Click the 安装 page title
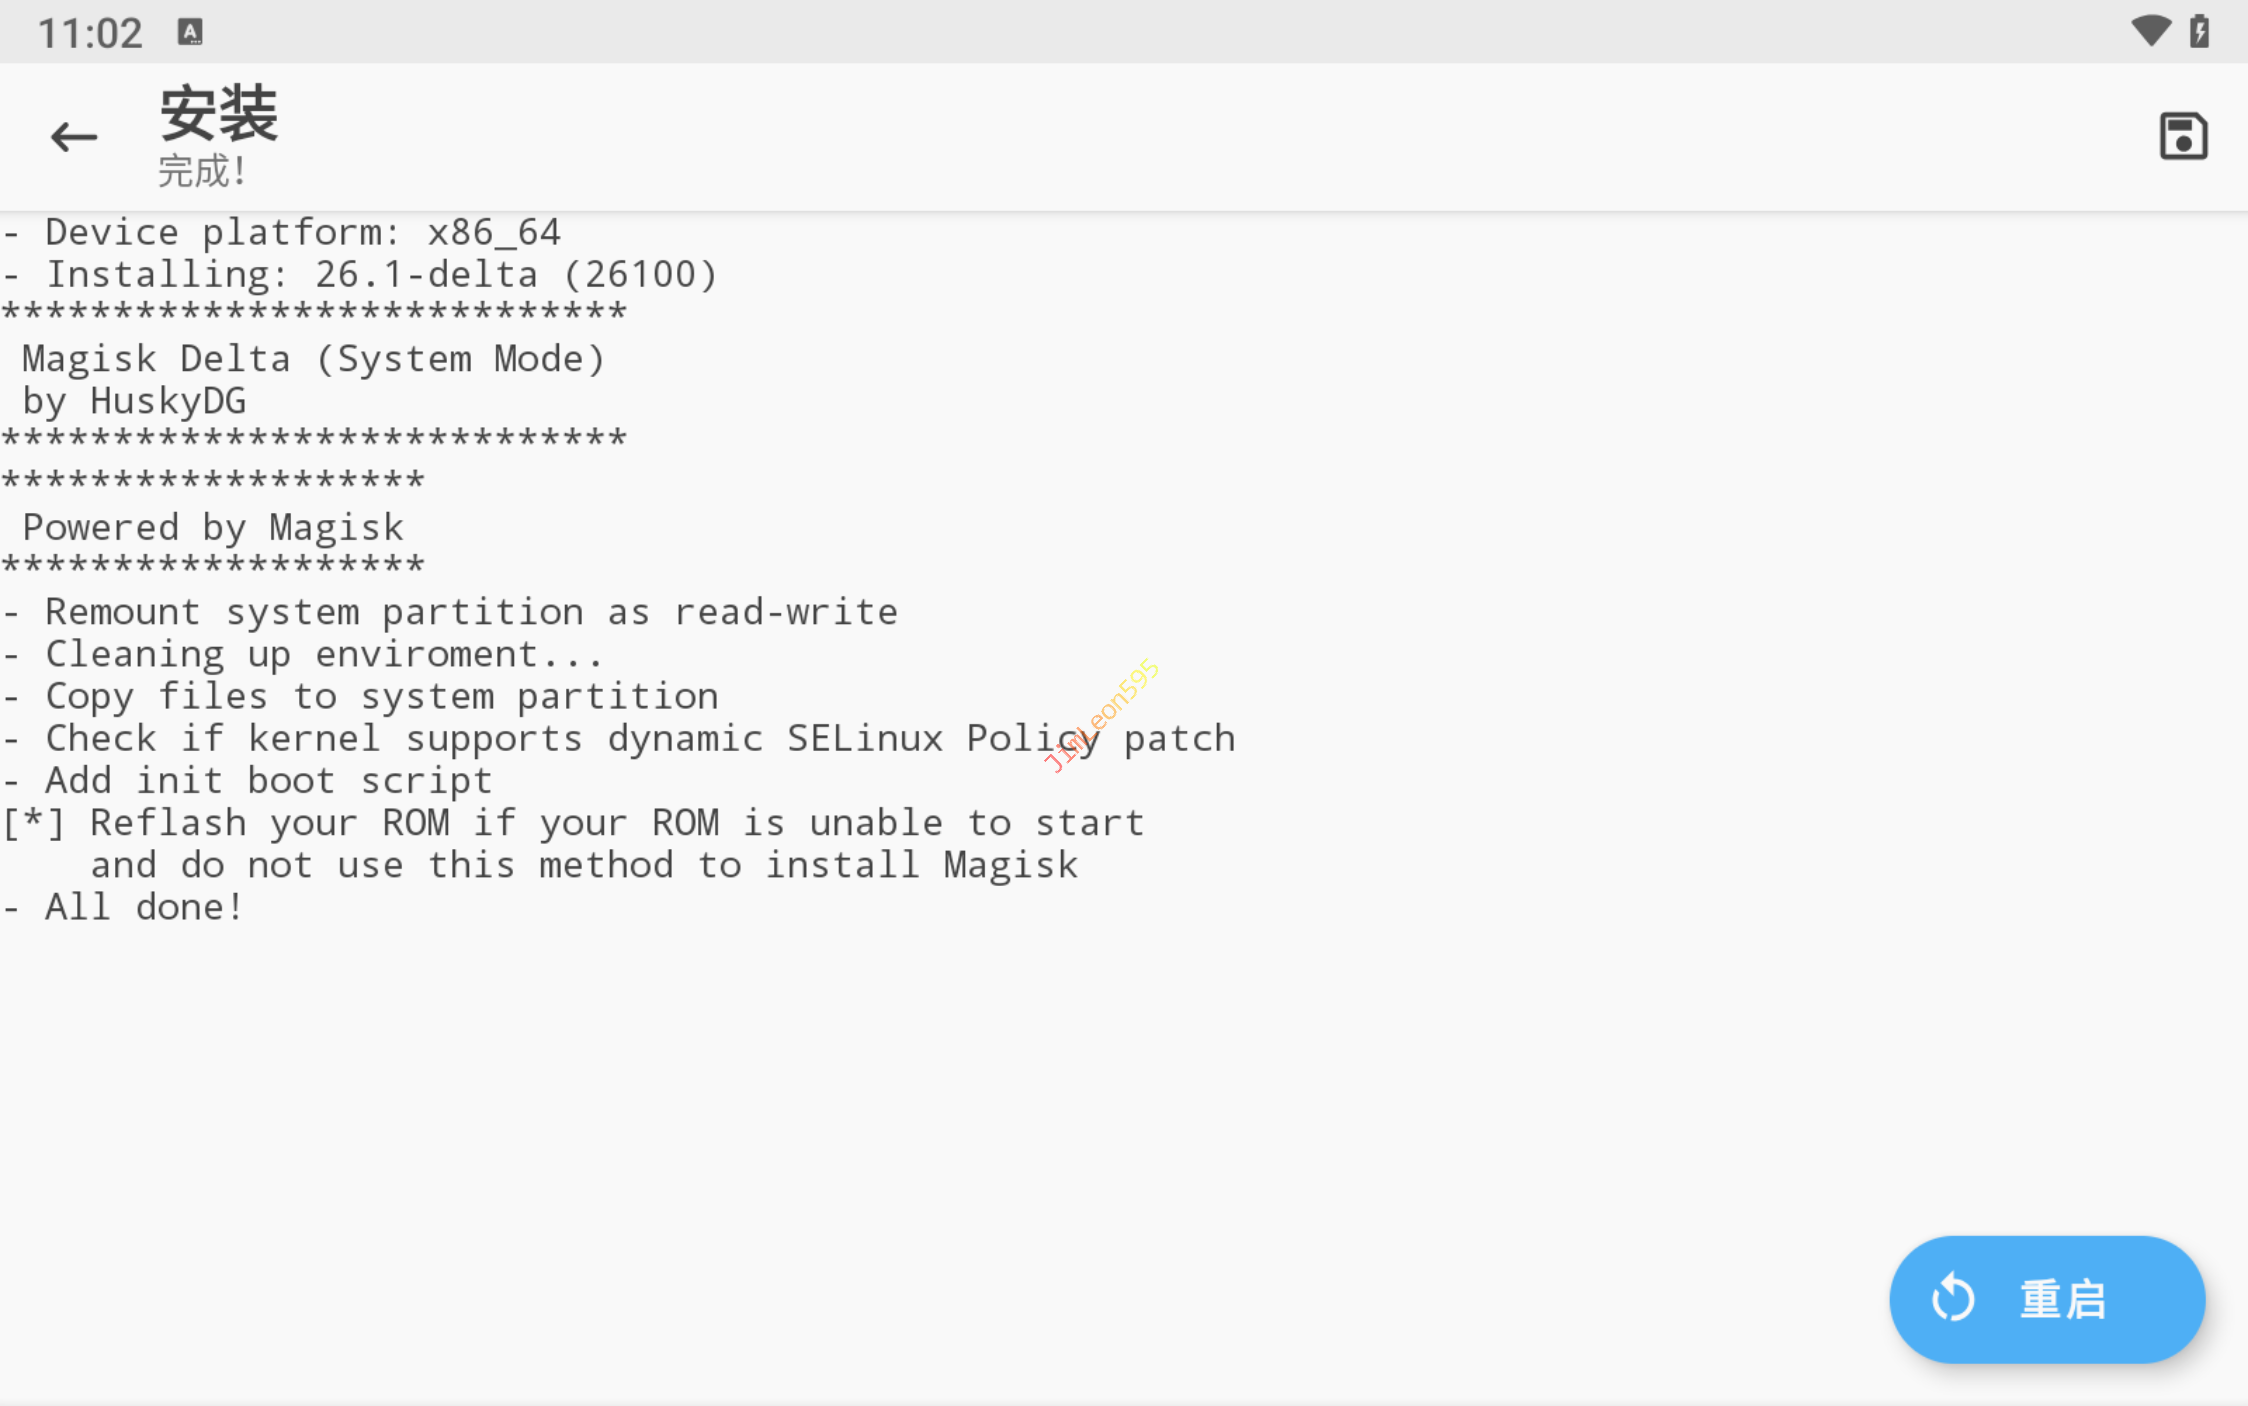The width and height of the screenshot is (2248, 1406). 219,114
